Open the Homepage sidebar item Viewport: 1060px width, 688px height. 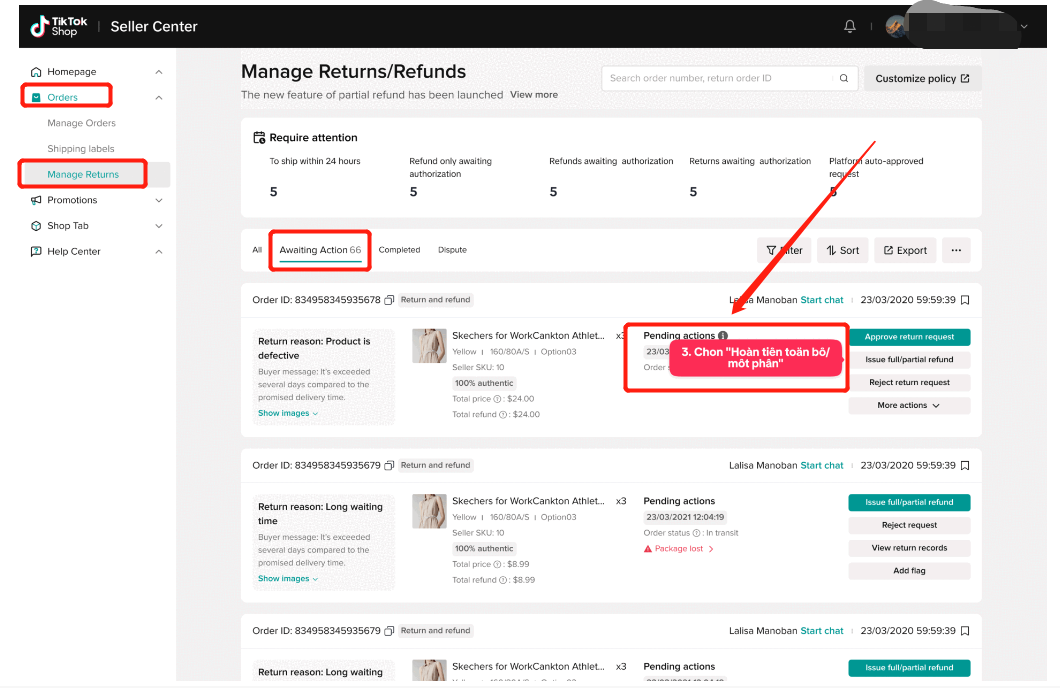pyautogui.click(x=71, y=72)
